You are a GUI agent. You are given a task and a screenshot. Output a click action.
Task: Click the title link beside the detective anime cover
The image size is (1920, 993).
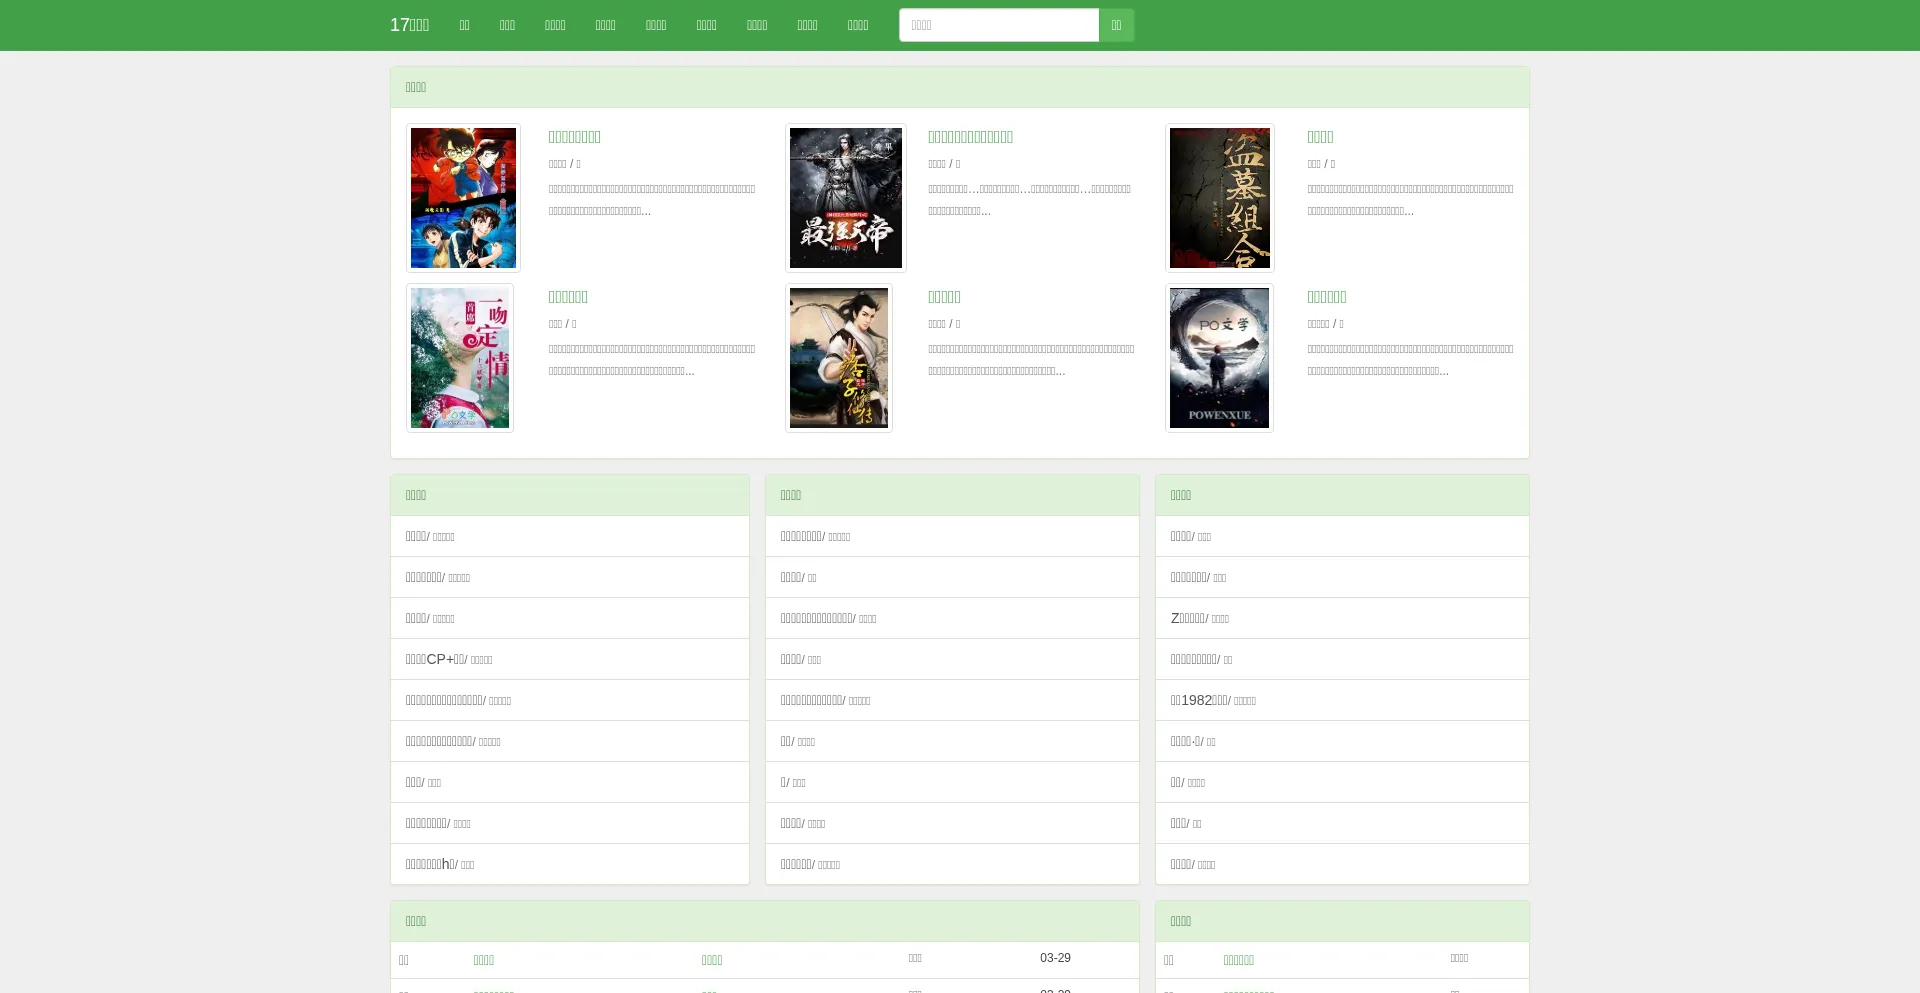pos(574,137)
